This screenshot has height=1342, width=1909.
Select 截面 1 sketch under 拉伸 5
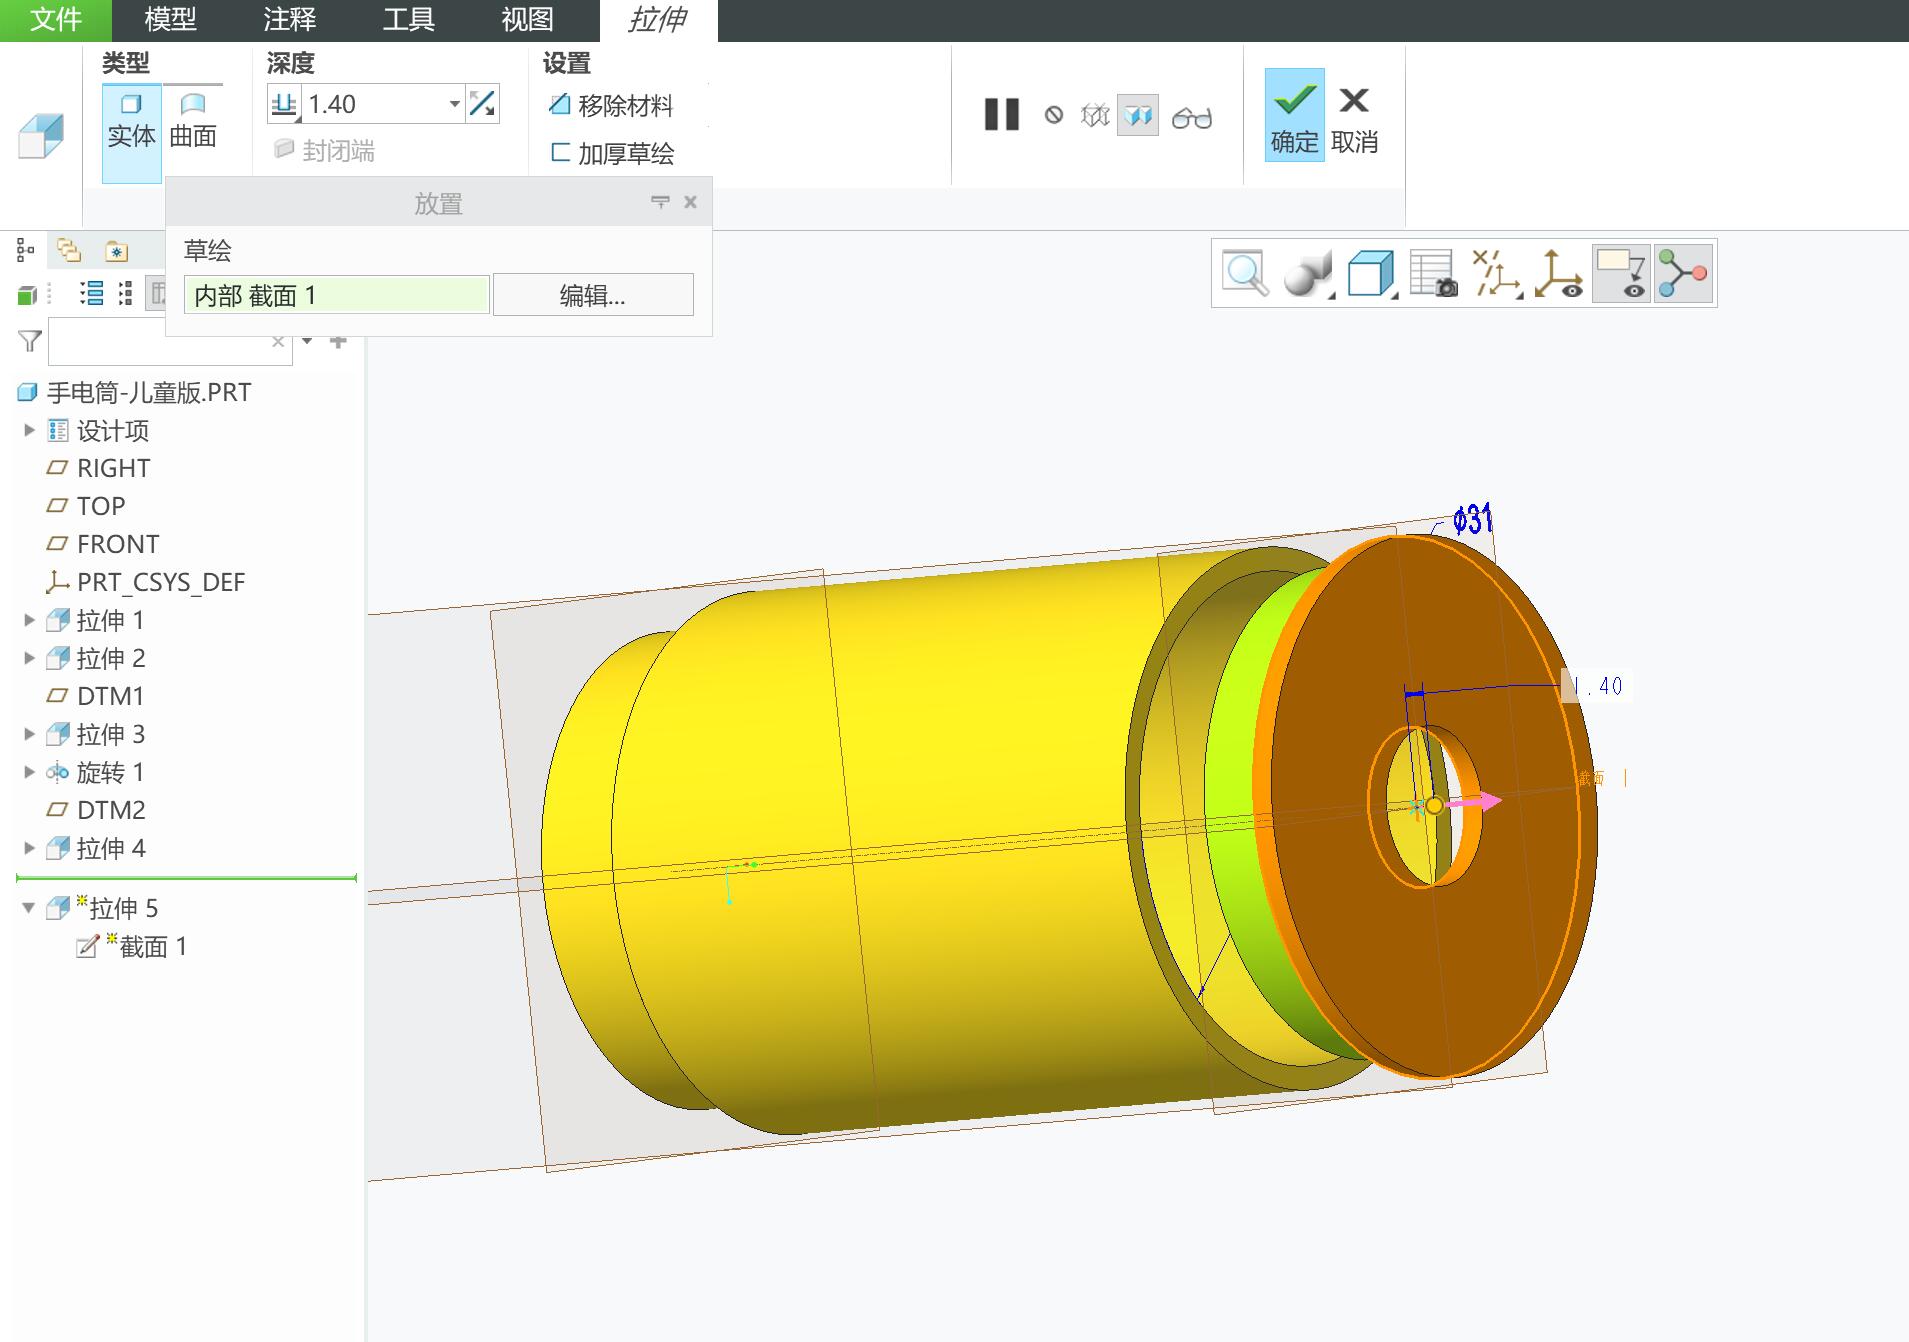click(132, 946)
